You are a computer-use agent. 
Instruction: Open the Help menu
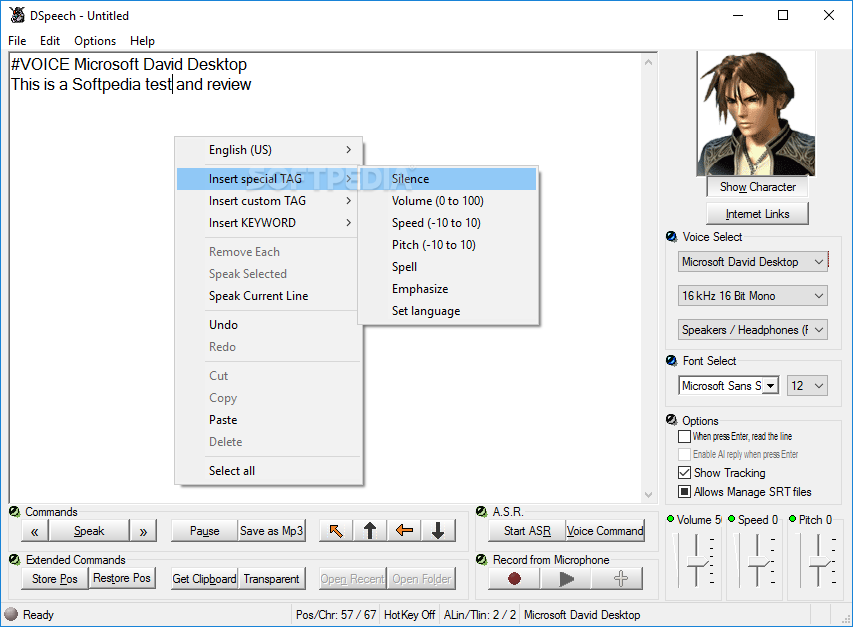coord(142,41)
